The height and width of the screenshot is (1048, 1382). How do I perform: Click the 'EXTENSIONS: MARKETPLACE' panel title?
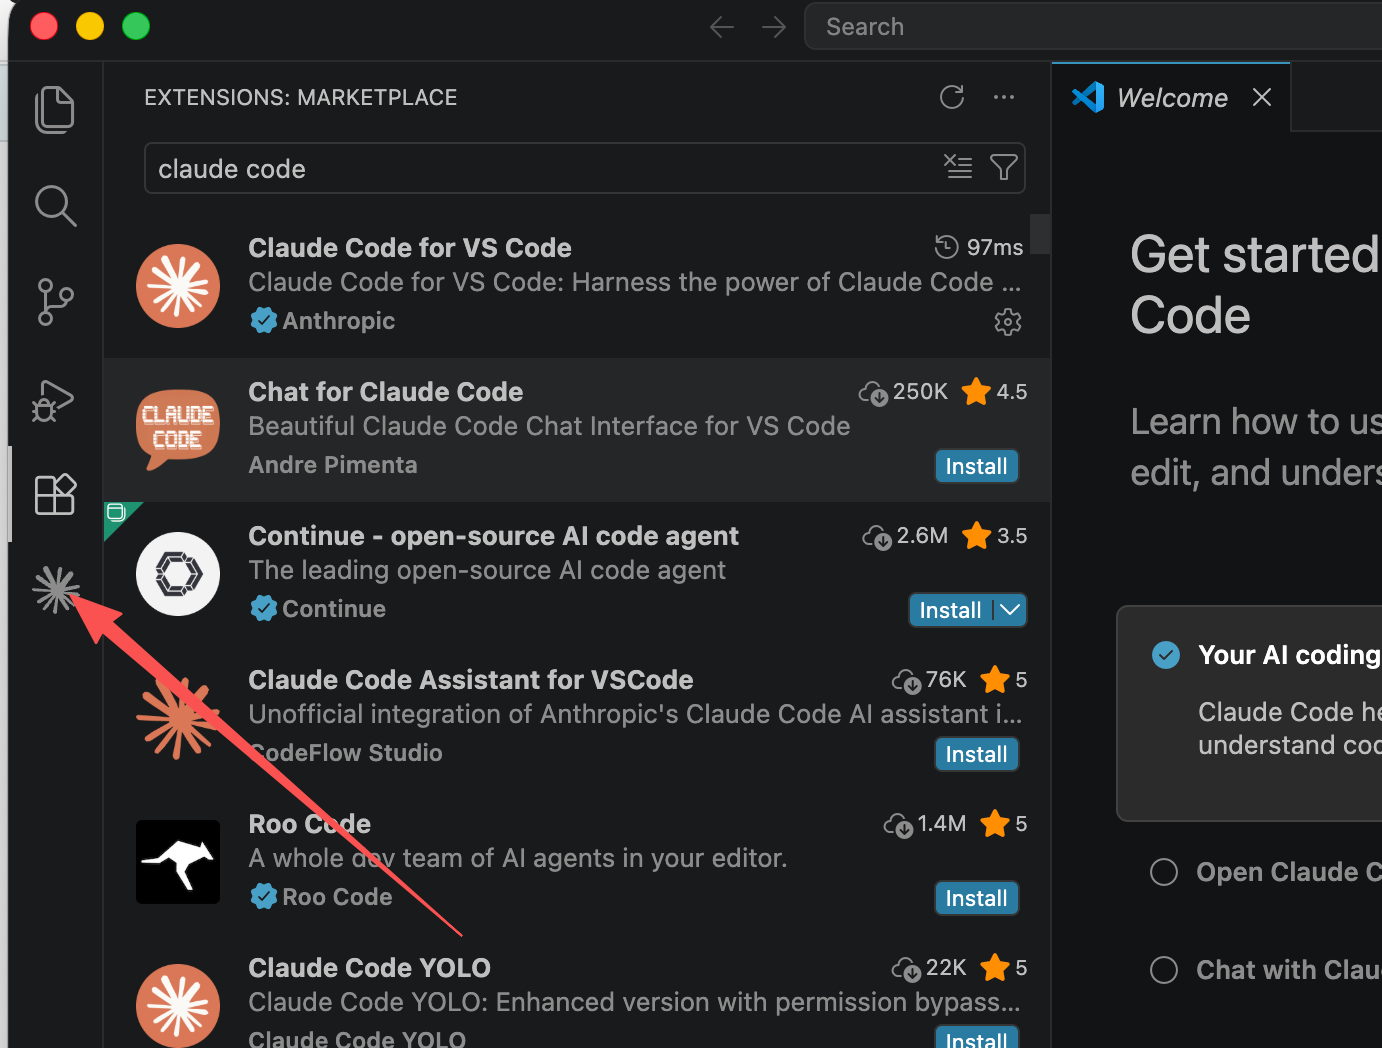coord(301,97)
